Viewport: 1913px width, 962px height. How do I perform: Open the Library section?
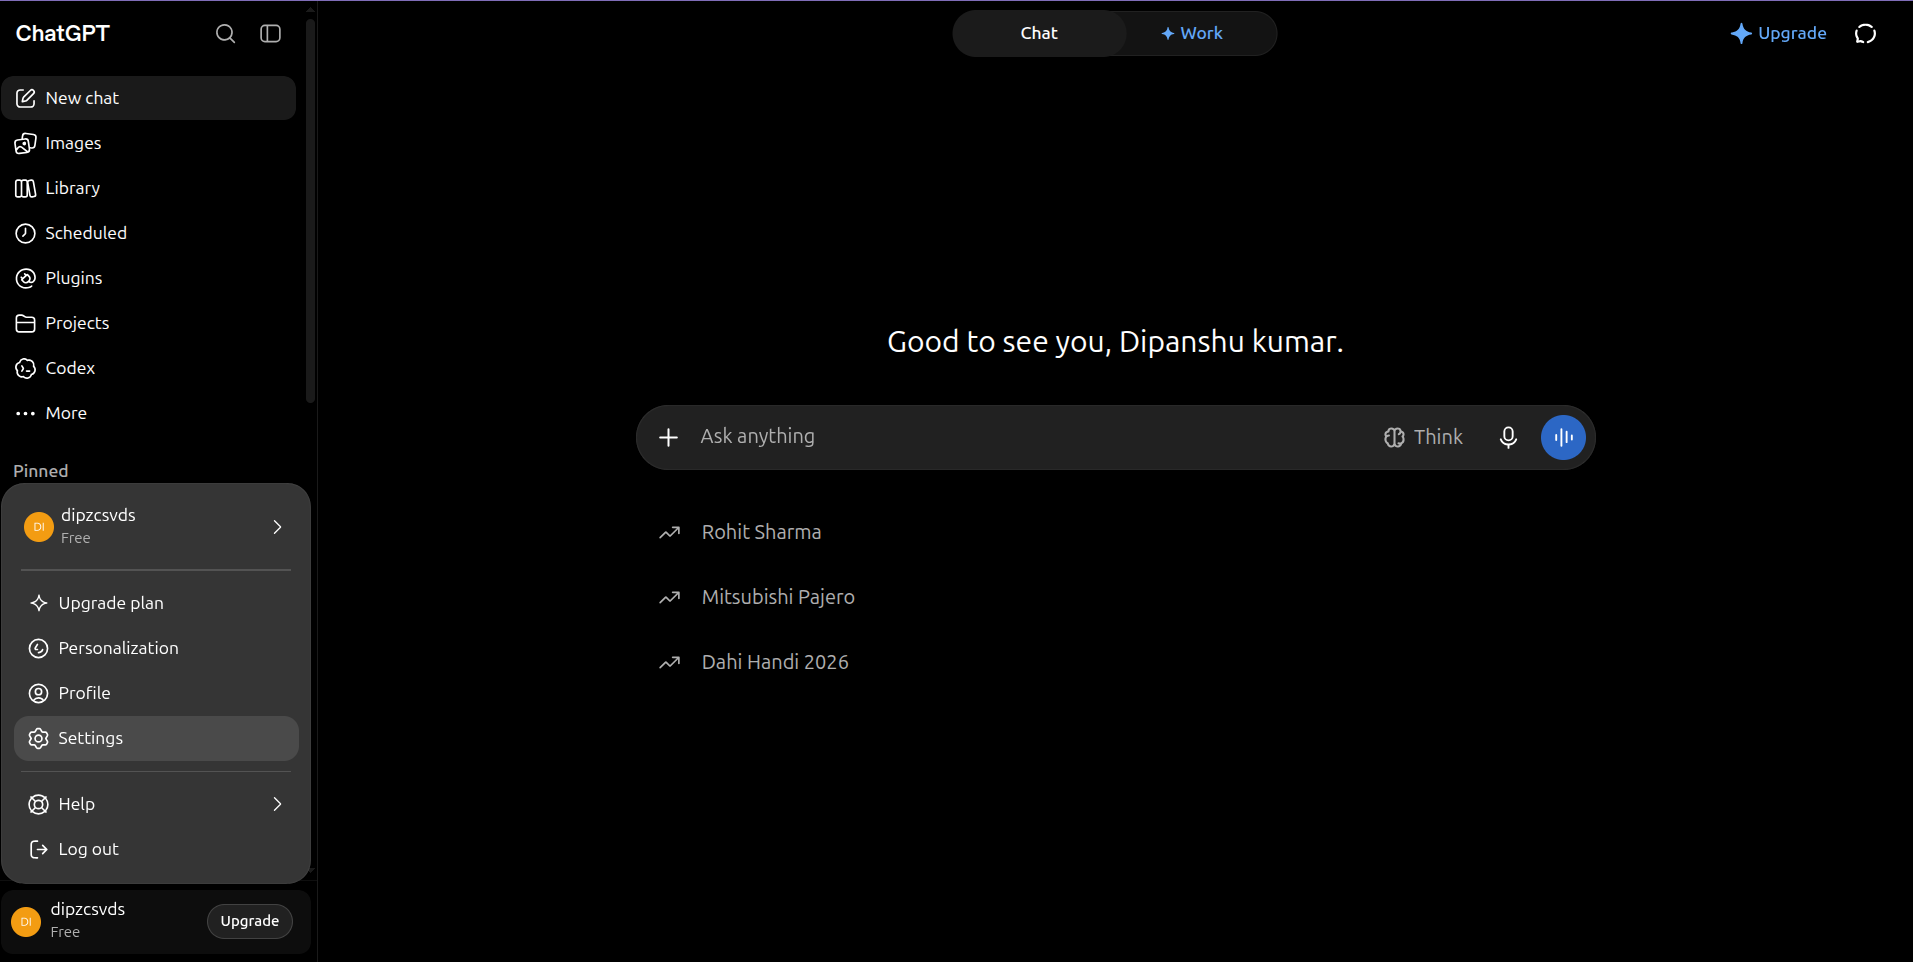(149, 188)
